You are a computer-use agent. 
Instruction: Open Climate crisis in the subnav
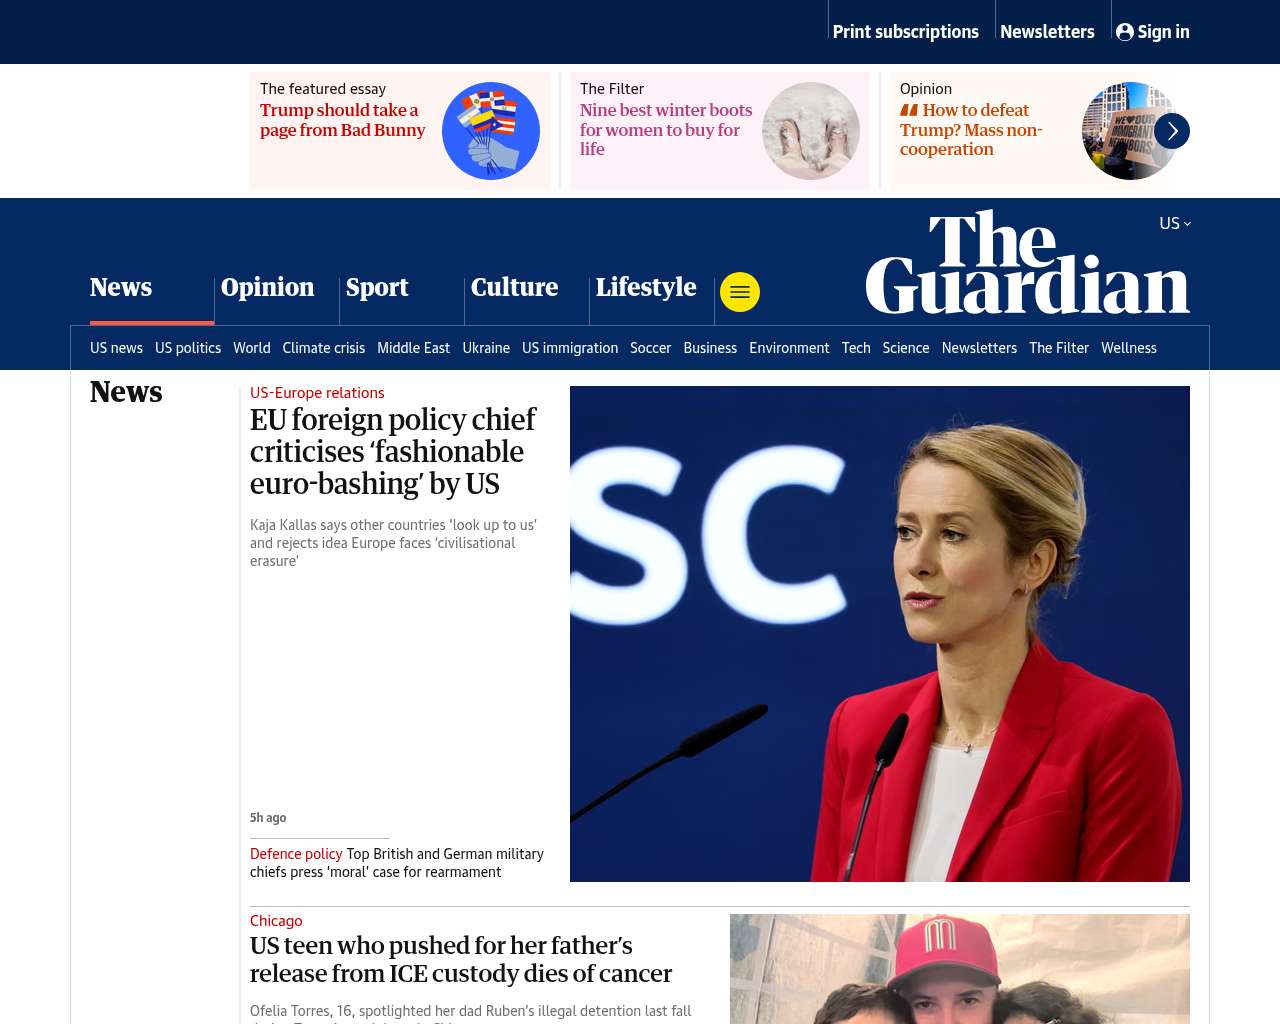pyautogui.click(x=323, y=348)
